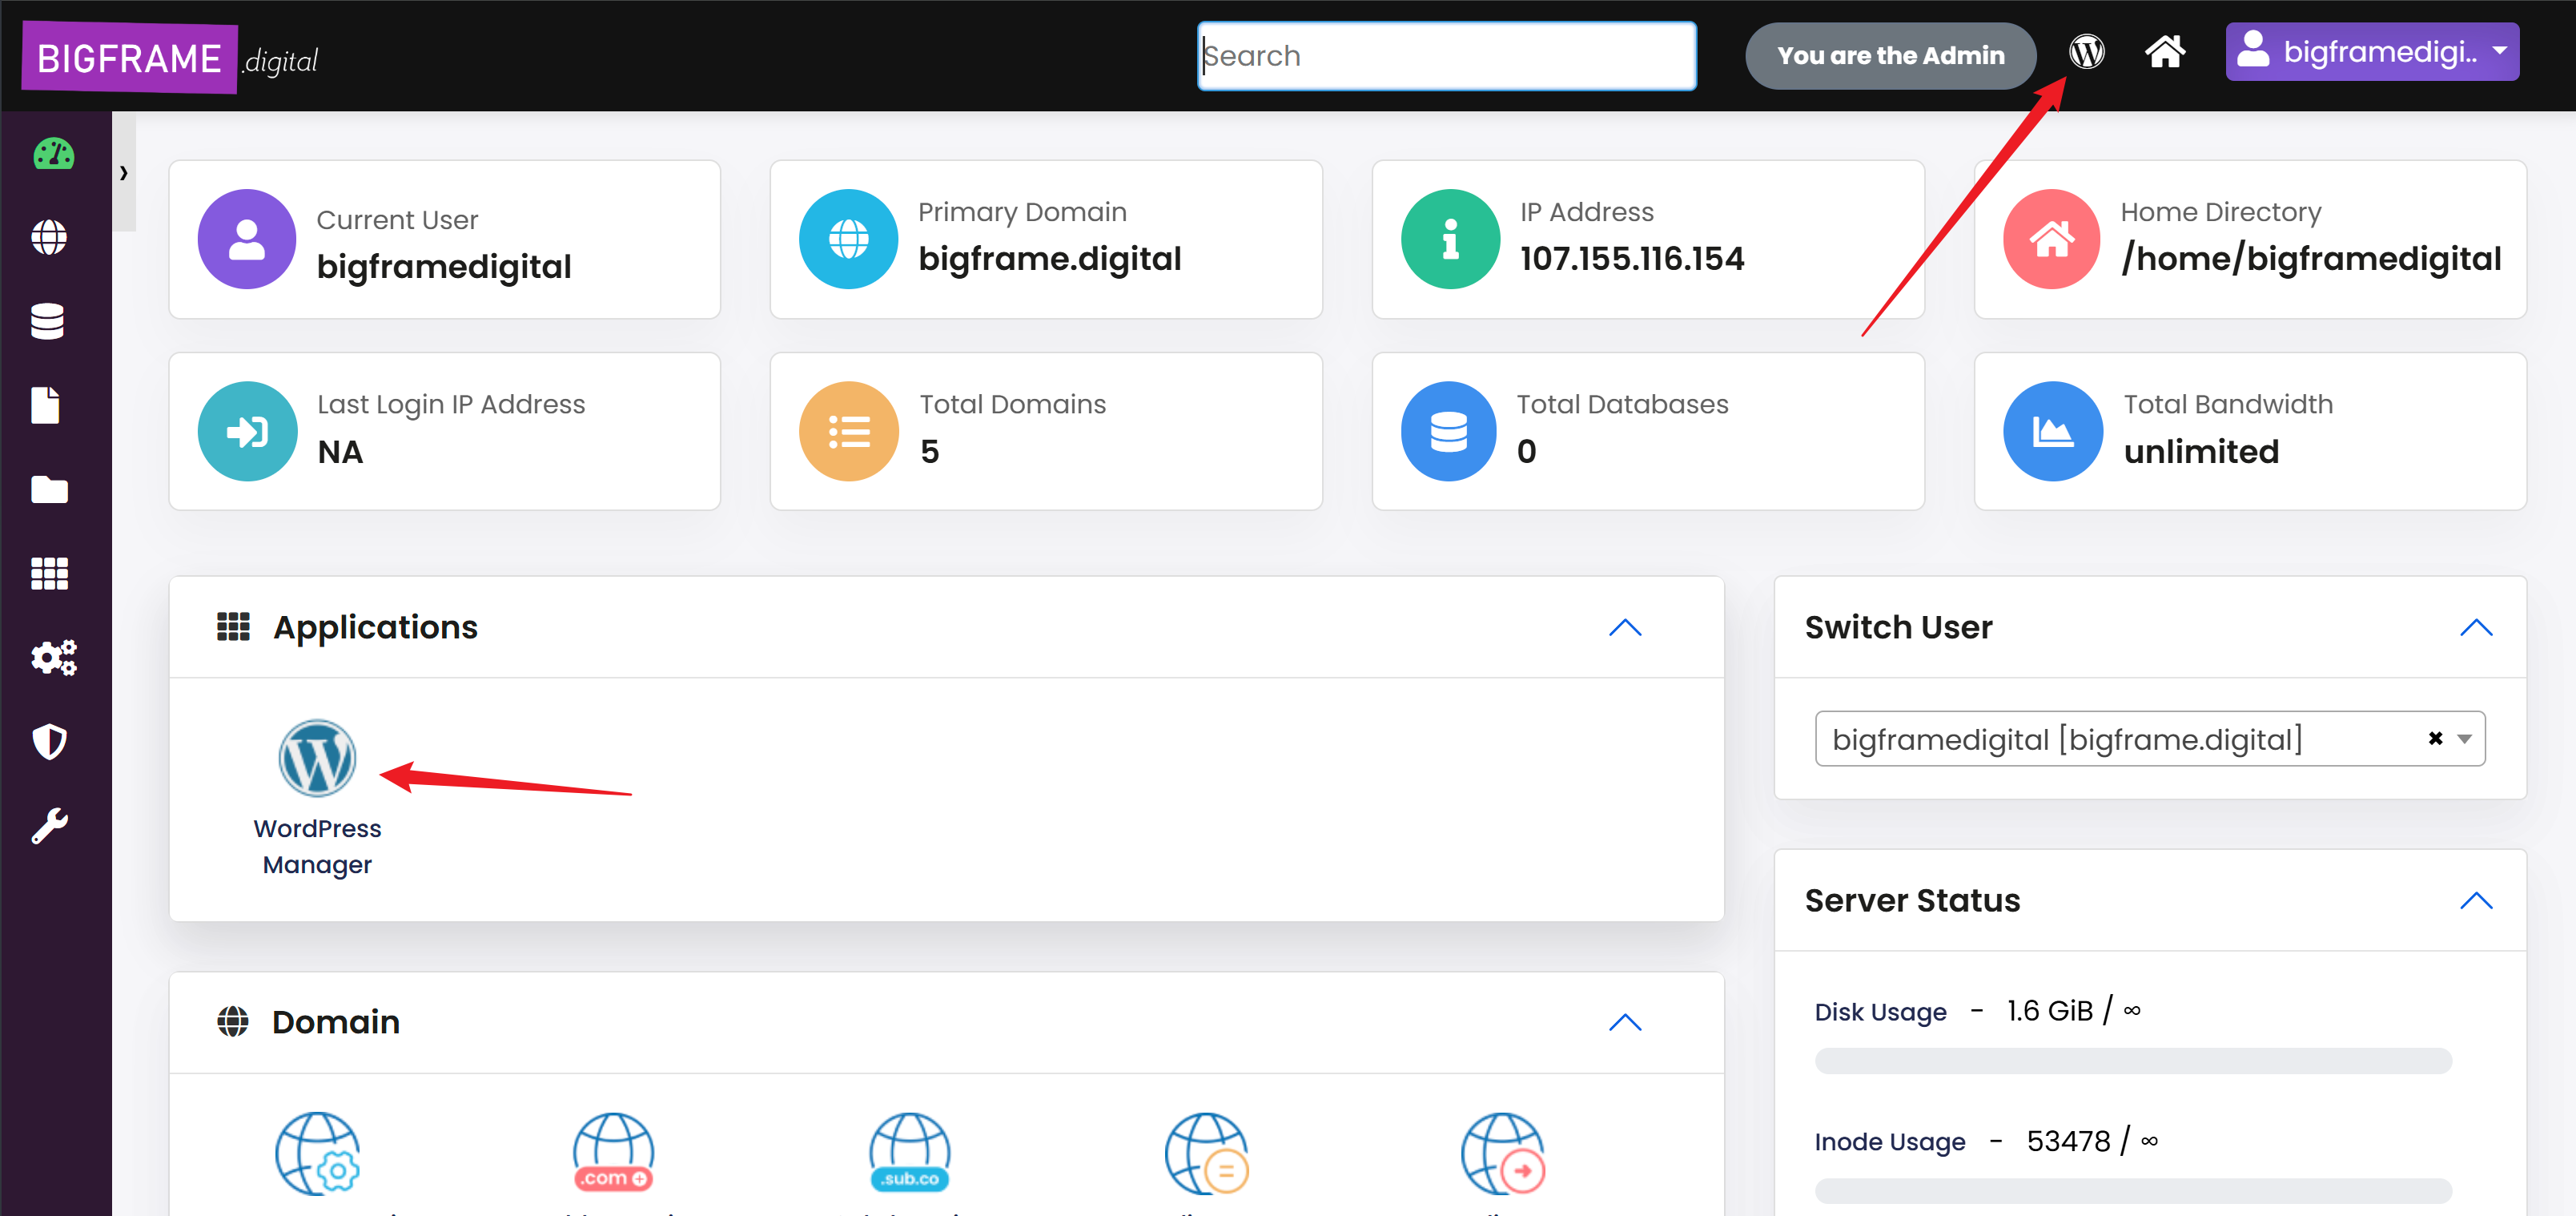
Task: Click the BIGFRAME digital logo
Action: [x=170, y=58]
